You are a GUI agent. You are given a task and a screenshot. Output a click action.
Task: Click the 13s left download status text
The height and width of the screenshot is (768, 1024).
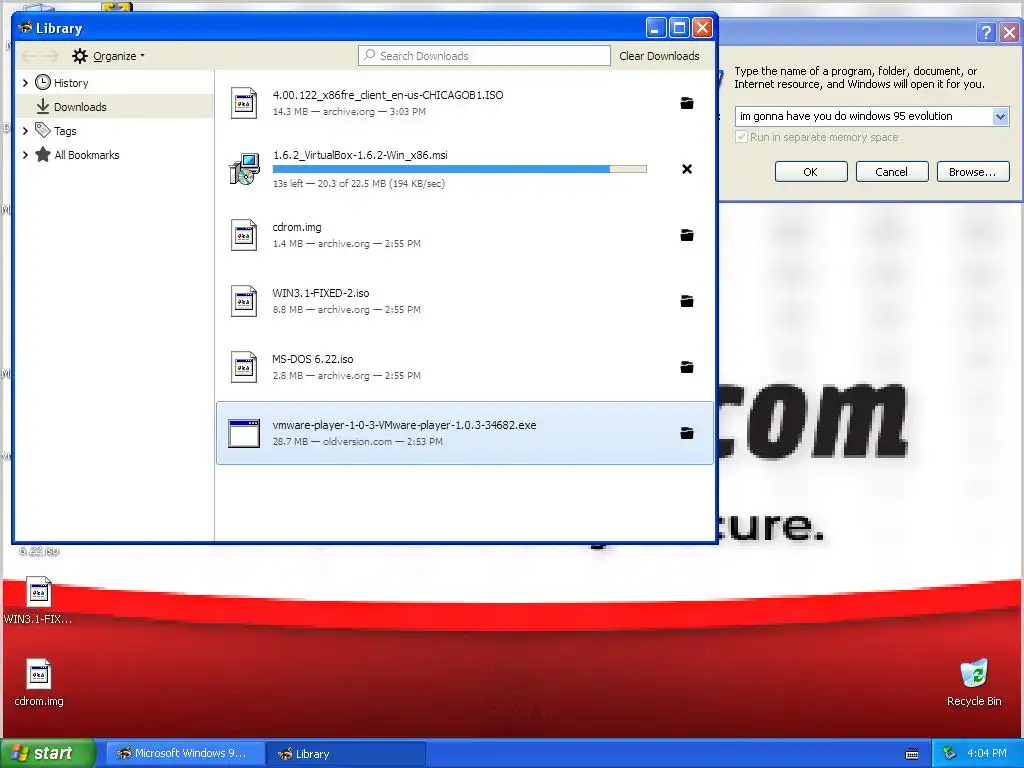coord(359,184)
